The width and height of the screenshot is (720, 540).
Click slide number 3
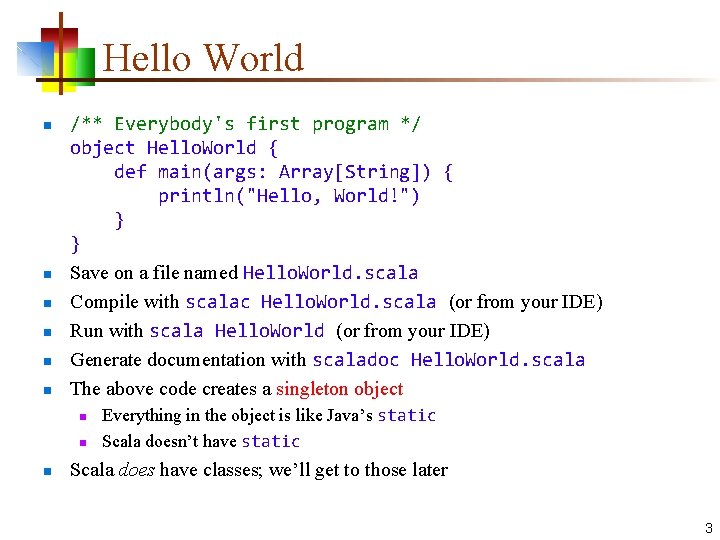(709, 528)
